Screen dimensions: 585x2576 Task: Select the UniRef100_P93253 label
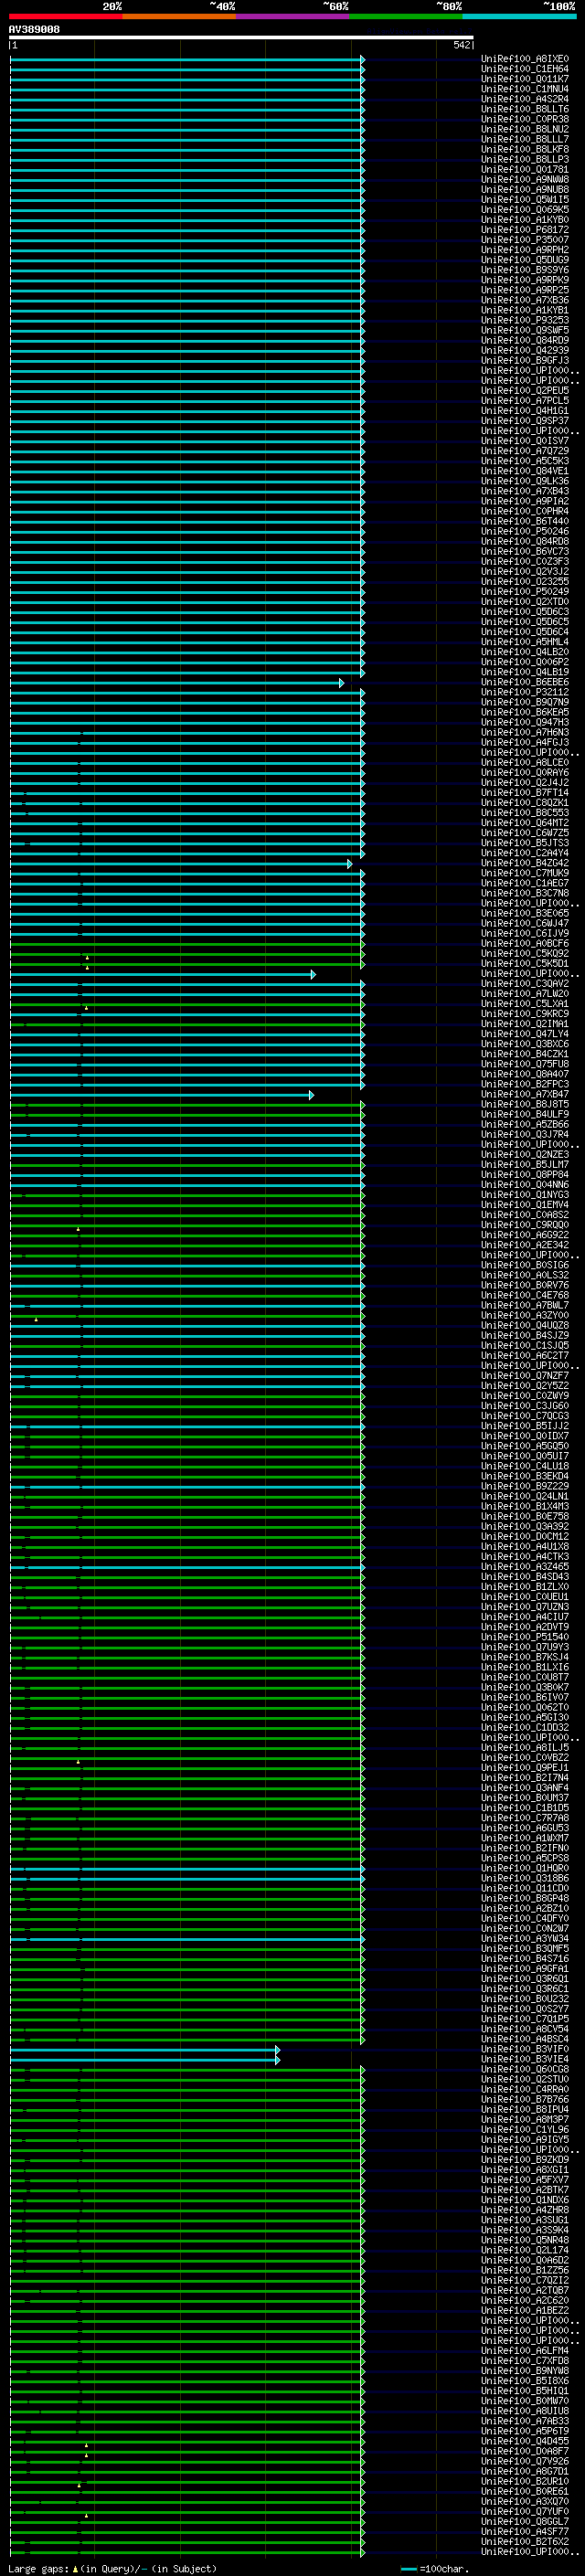(x=525, y=320)
